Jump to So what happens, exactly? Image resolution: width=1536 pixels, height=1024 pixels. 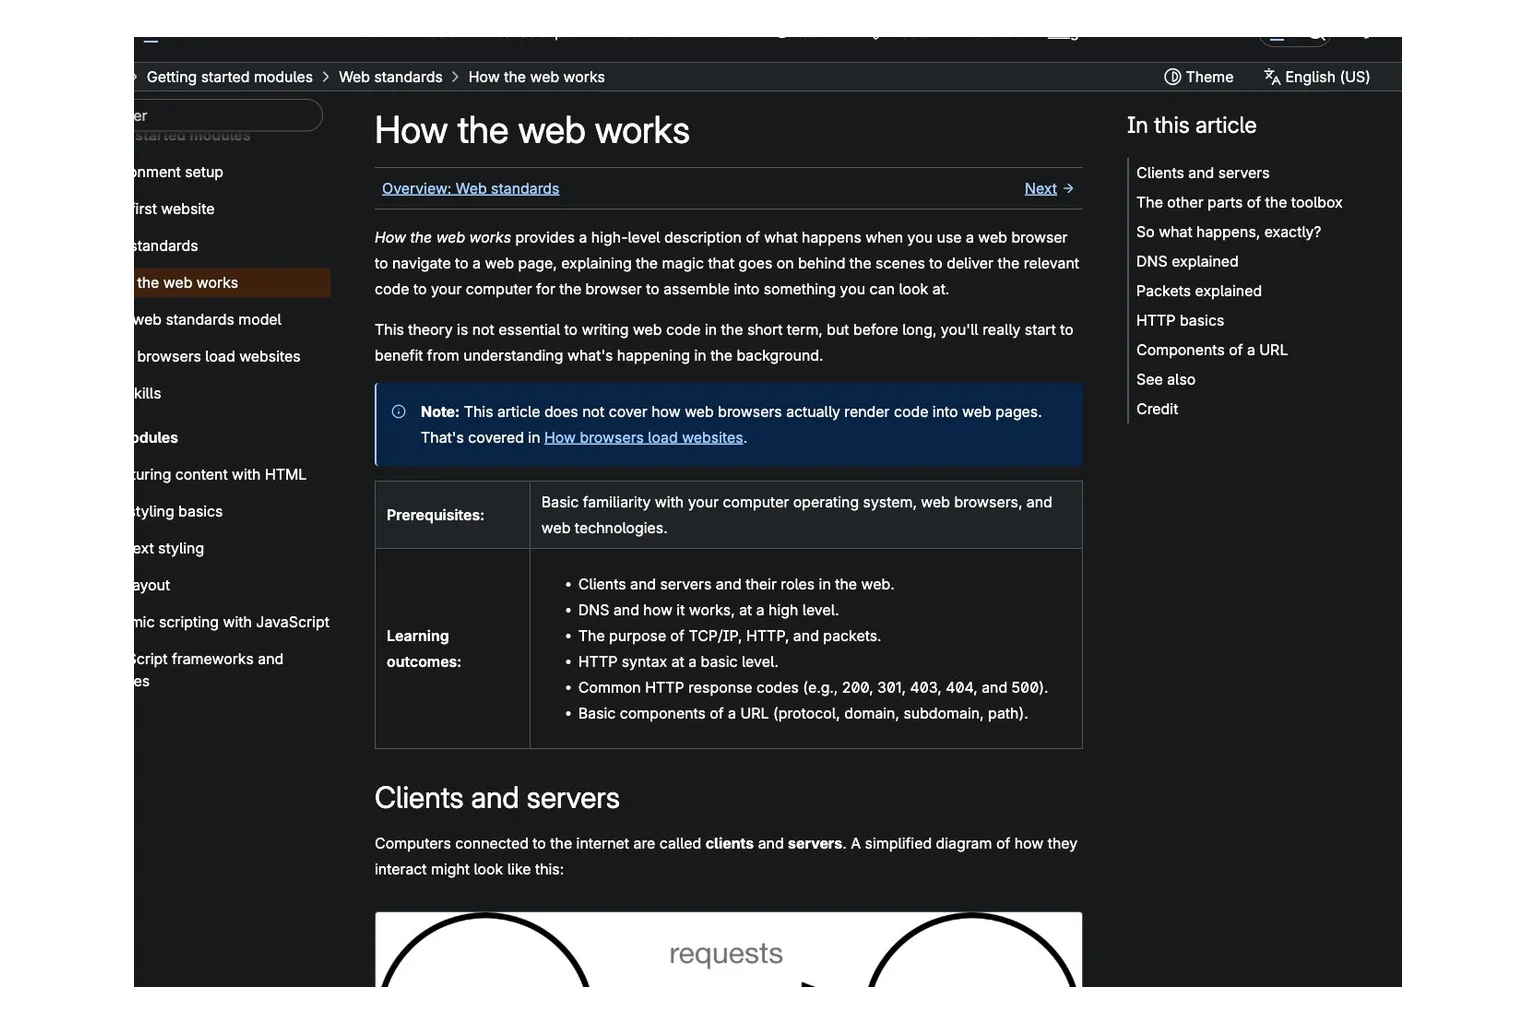click(1228, 232)
